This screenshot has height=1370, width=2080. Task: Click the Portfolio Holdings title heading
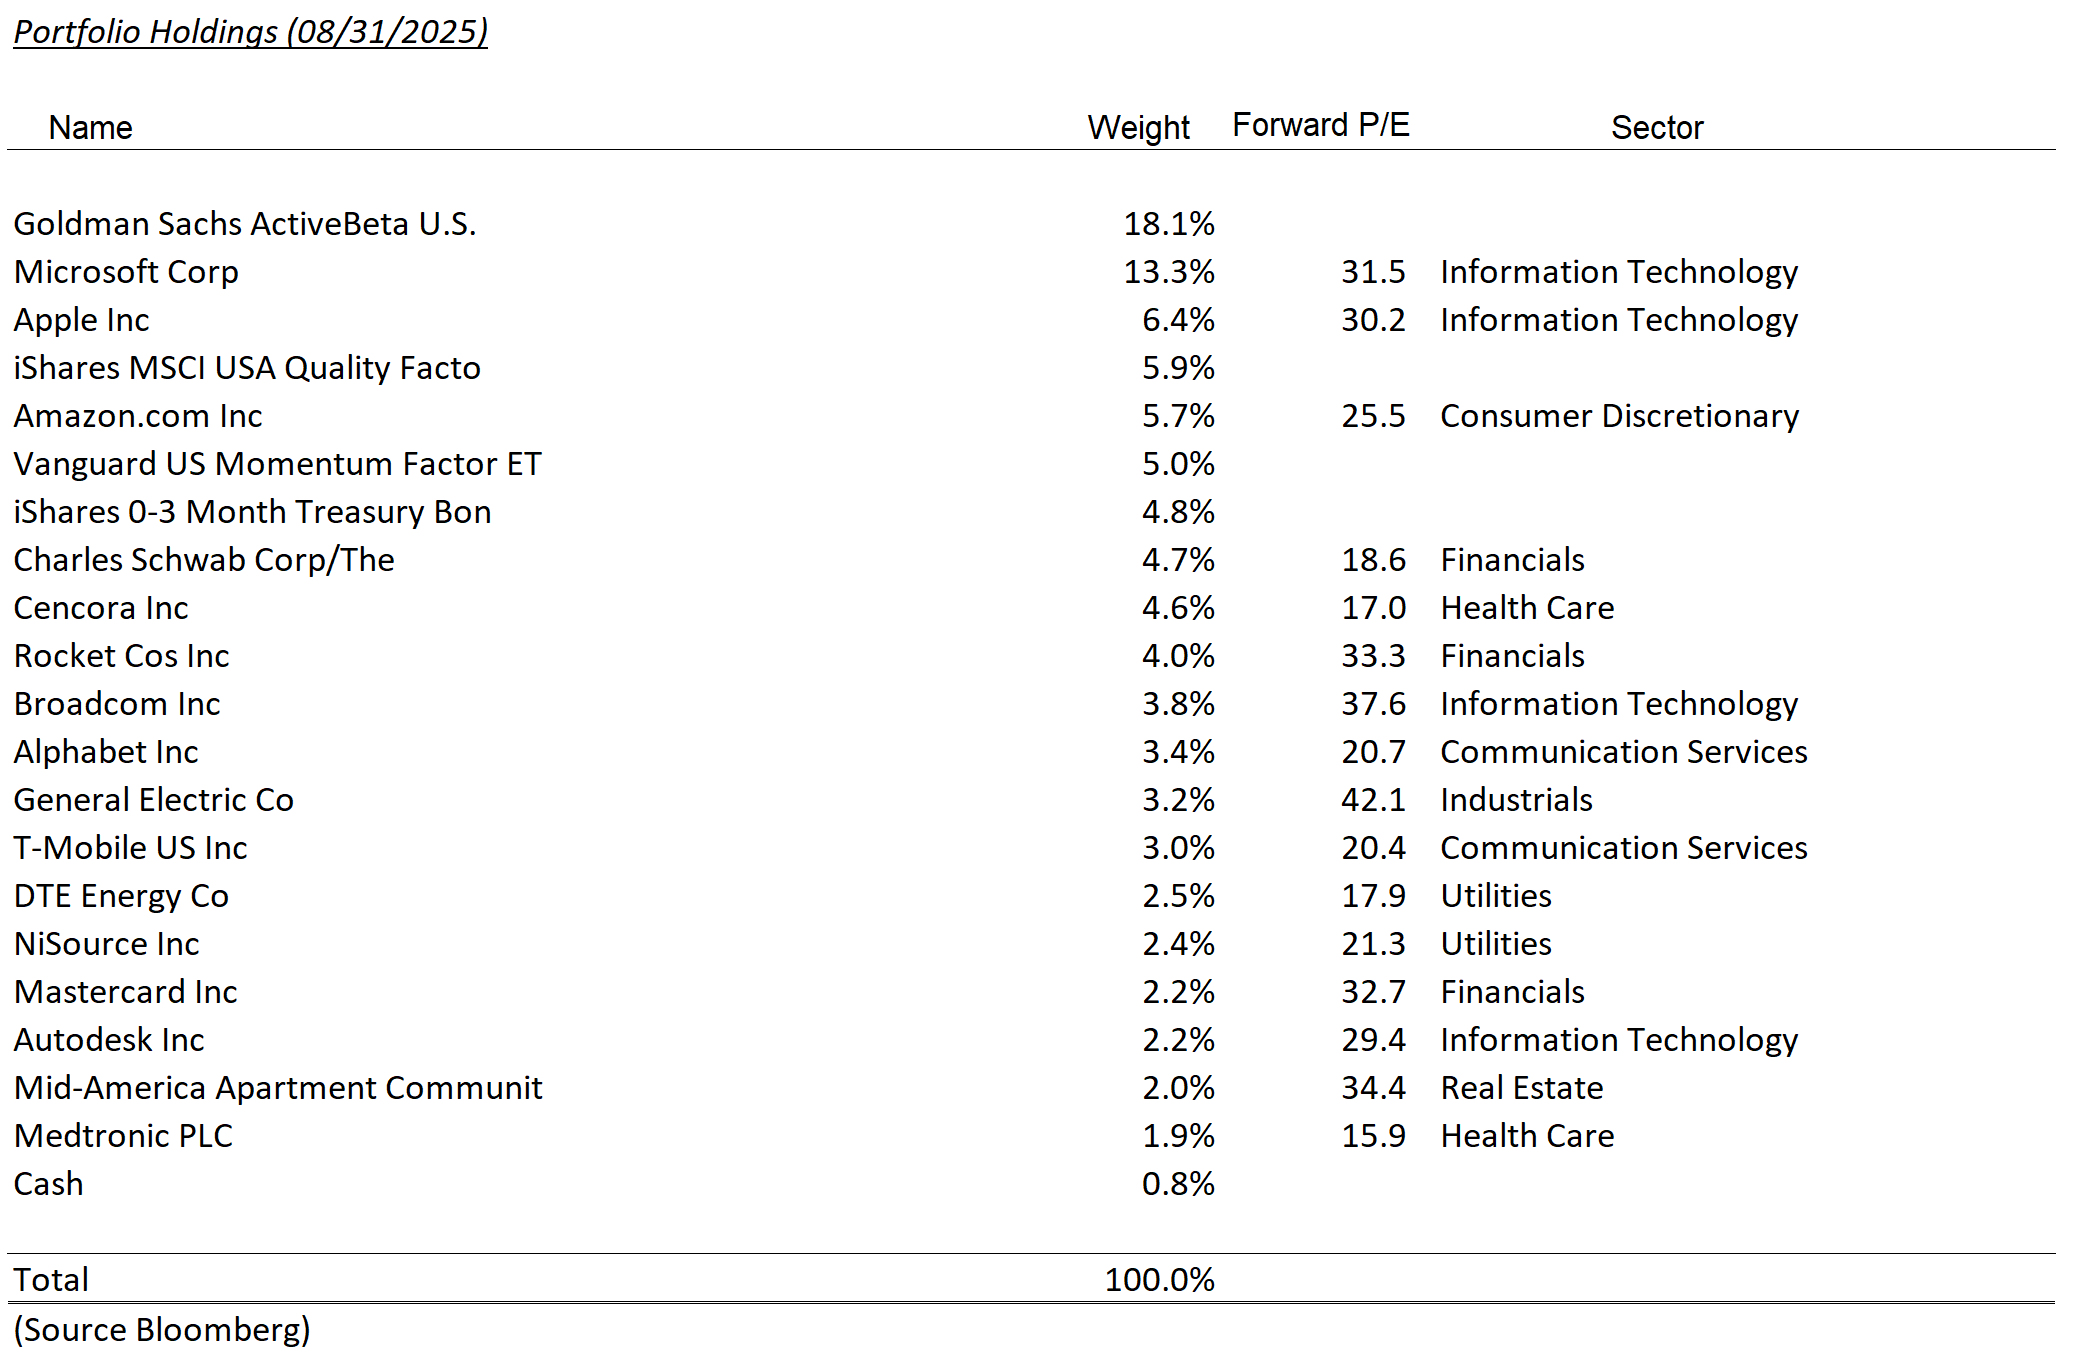pyautogui.click(x=250, y=32)
